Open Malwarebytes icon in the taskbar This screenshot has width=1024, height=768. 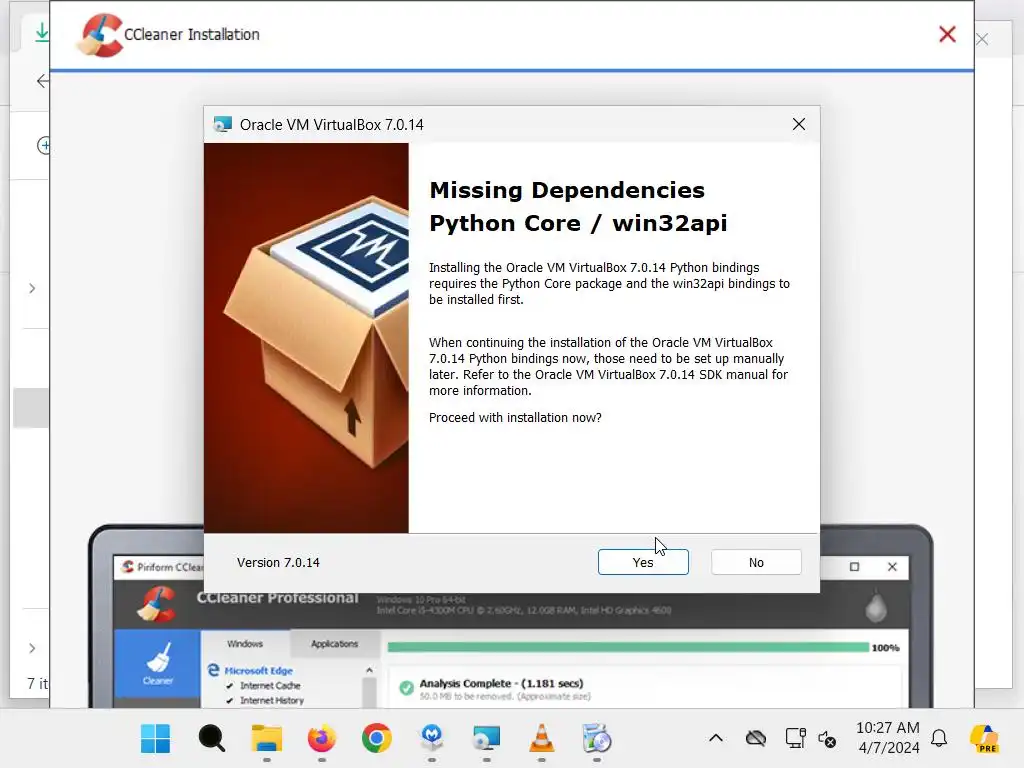tap(432, 739)
